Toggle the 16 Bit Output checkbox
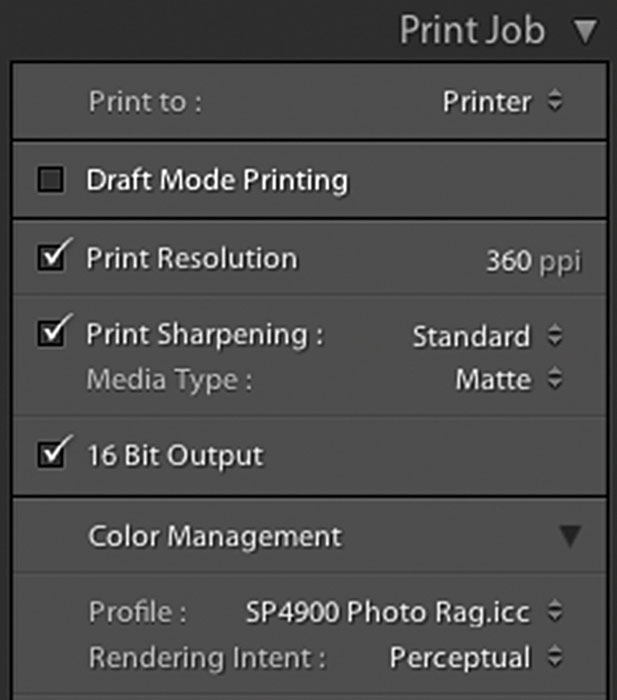This screenshot has width=617, height=700. 52,454
